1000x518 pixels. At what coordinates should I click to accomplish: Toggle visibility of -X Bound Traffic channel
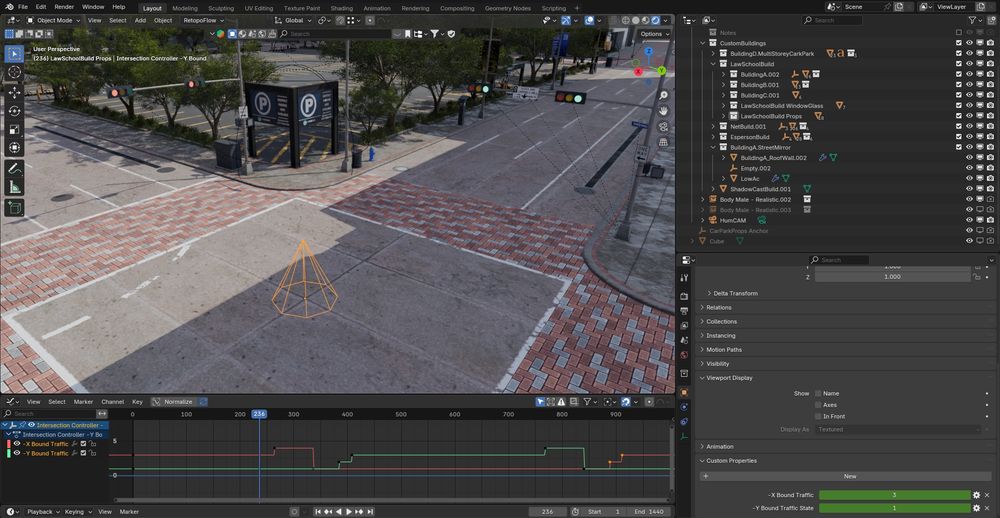coord(17,444)
